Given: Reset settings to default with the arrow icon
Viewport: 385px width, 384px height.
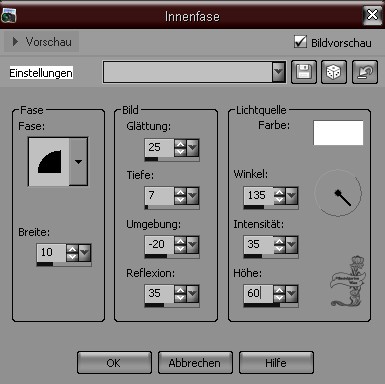Looking at the screenshot, I should click(365, 72).
